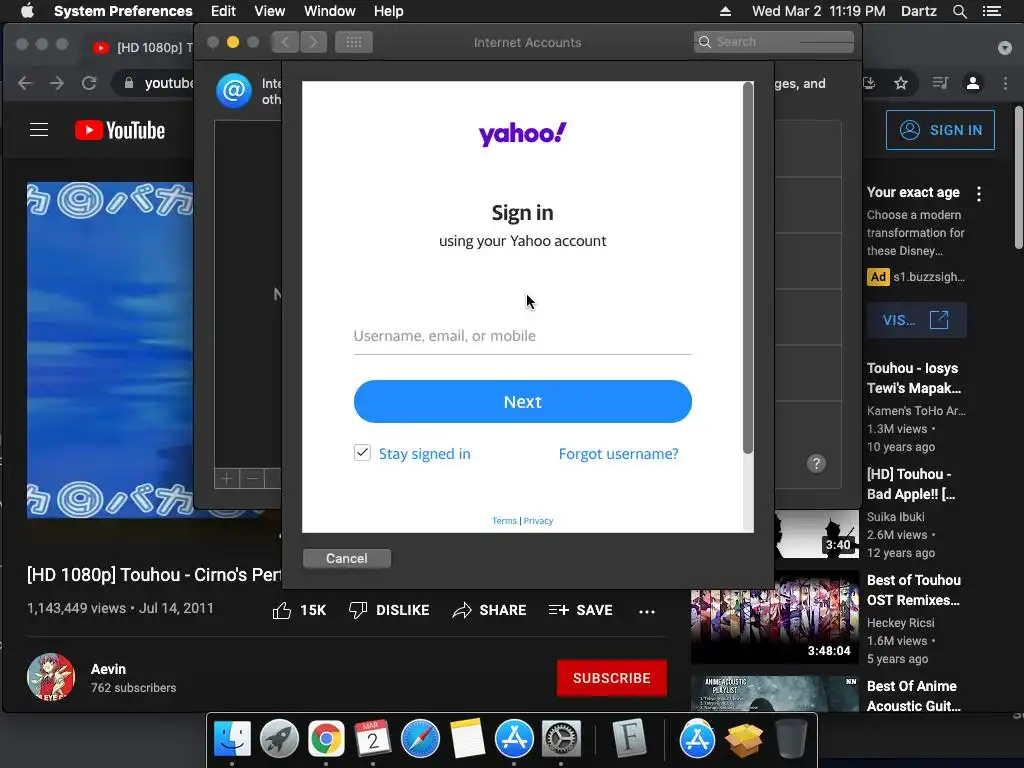Open Google Chrome in the Dock
The height and width of the screenshot is (768, 1024).
(x=327, y=739)
